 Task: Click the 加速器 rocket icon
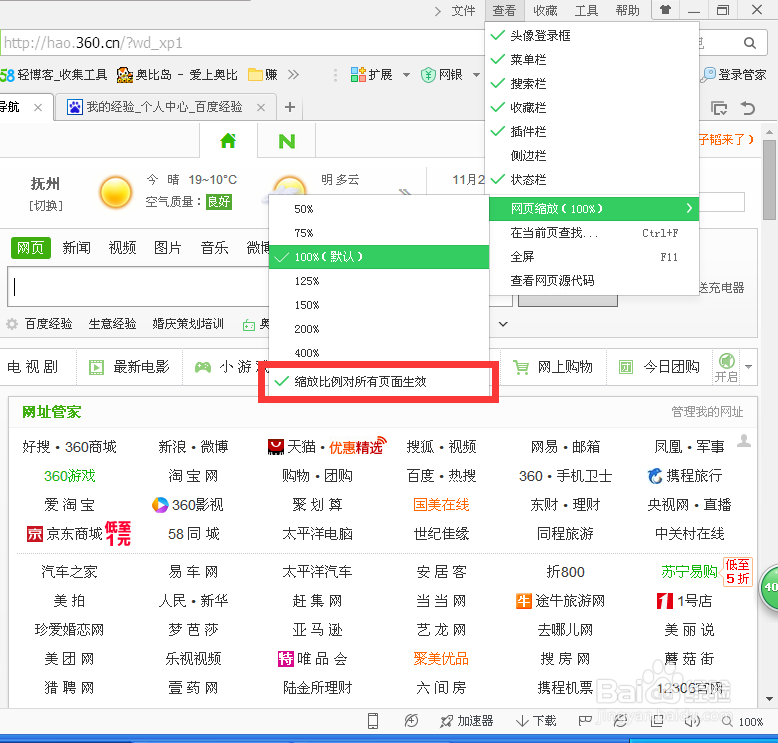(x=447, y=721)
